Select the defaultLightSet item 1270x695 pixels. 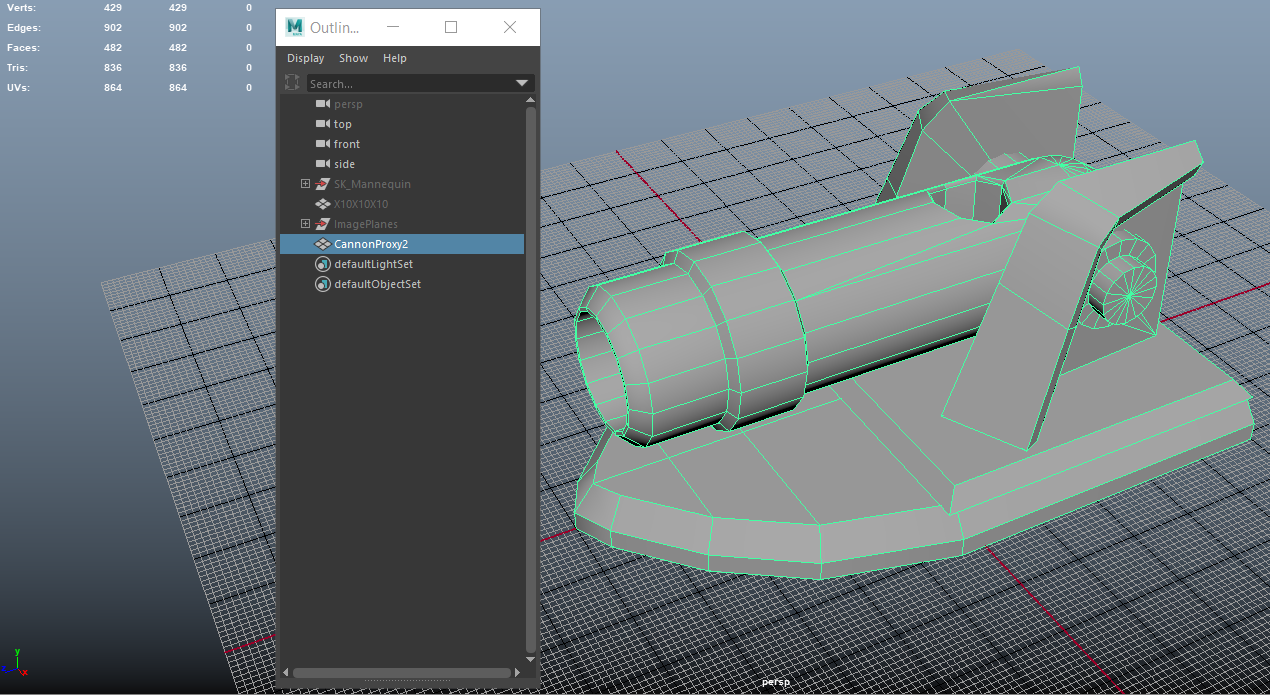click(373, 264)
